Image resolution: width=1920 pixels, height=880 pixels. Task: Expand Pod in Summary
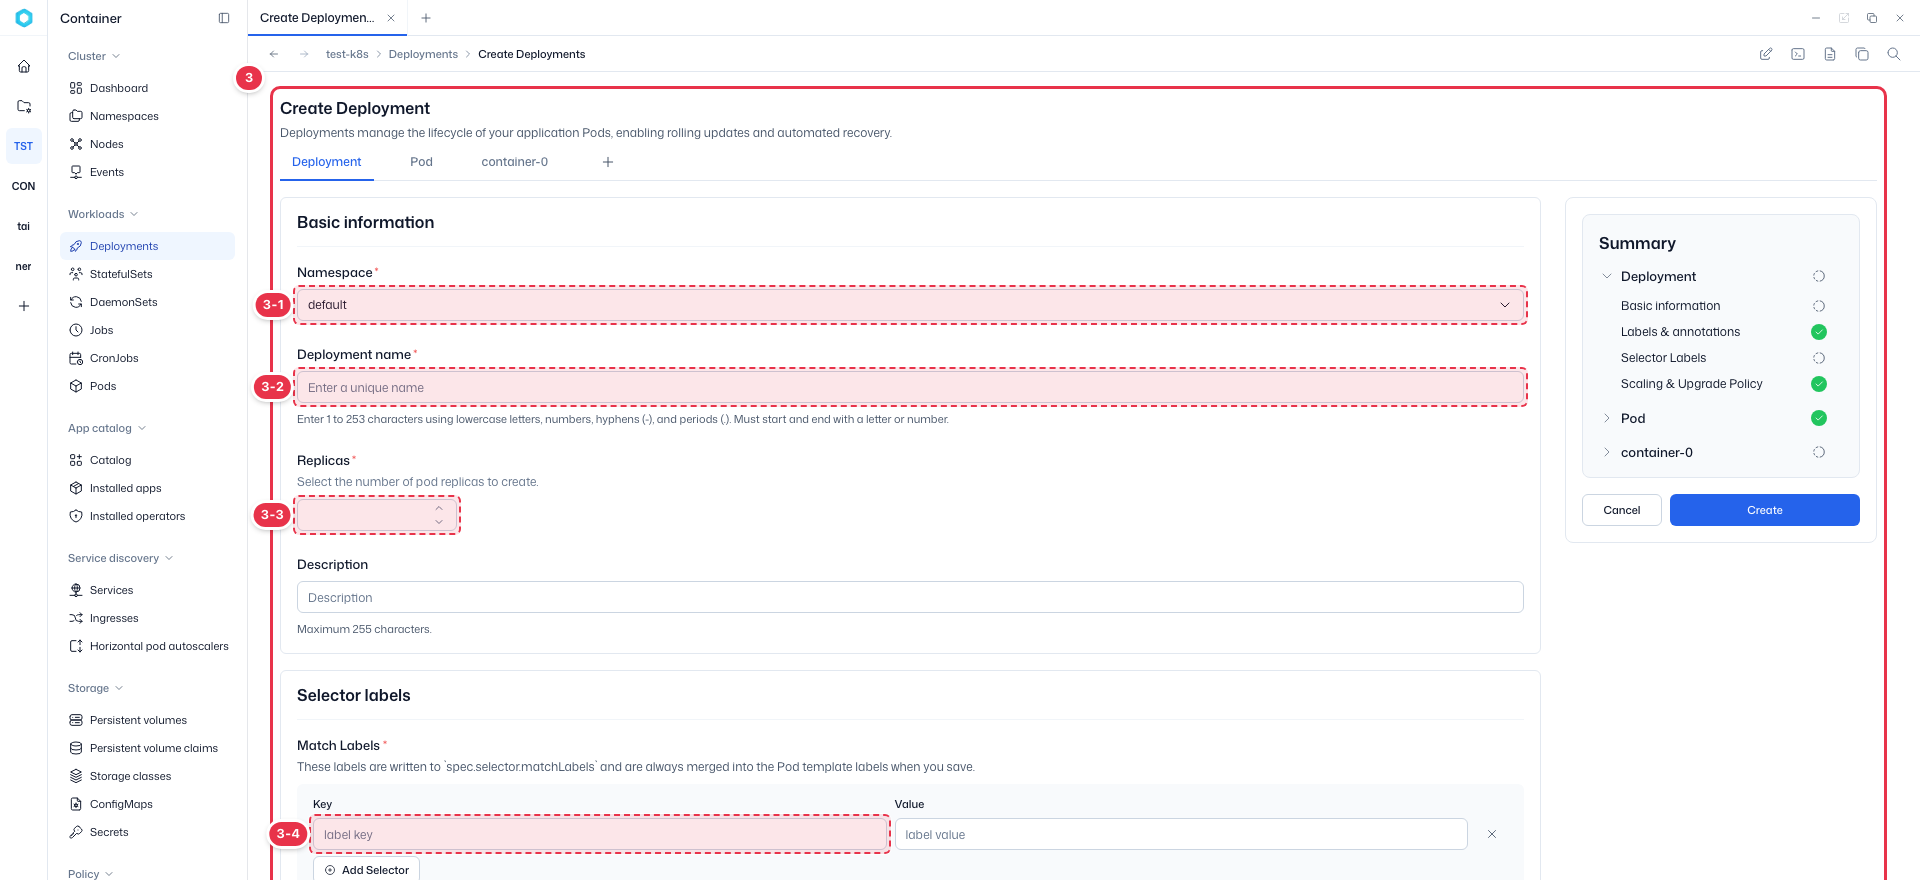tap(1607, 418)
